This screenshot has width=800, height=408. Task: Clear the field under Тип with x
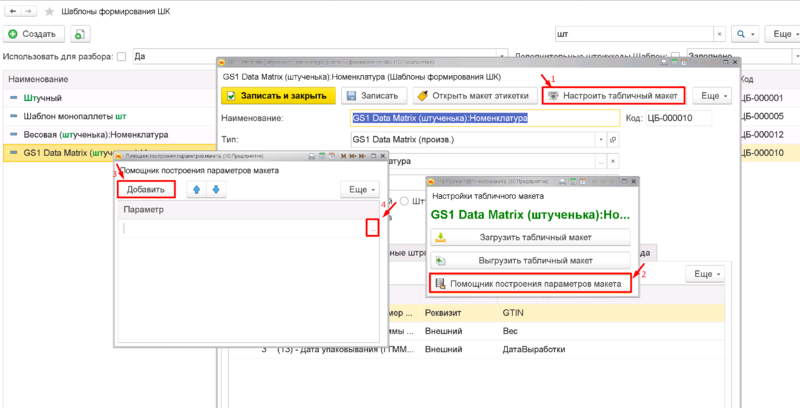click(x=613, y=161)
